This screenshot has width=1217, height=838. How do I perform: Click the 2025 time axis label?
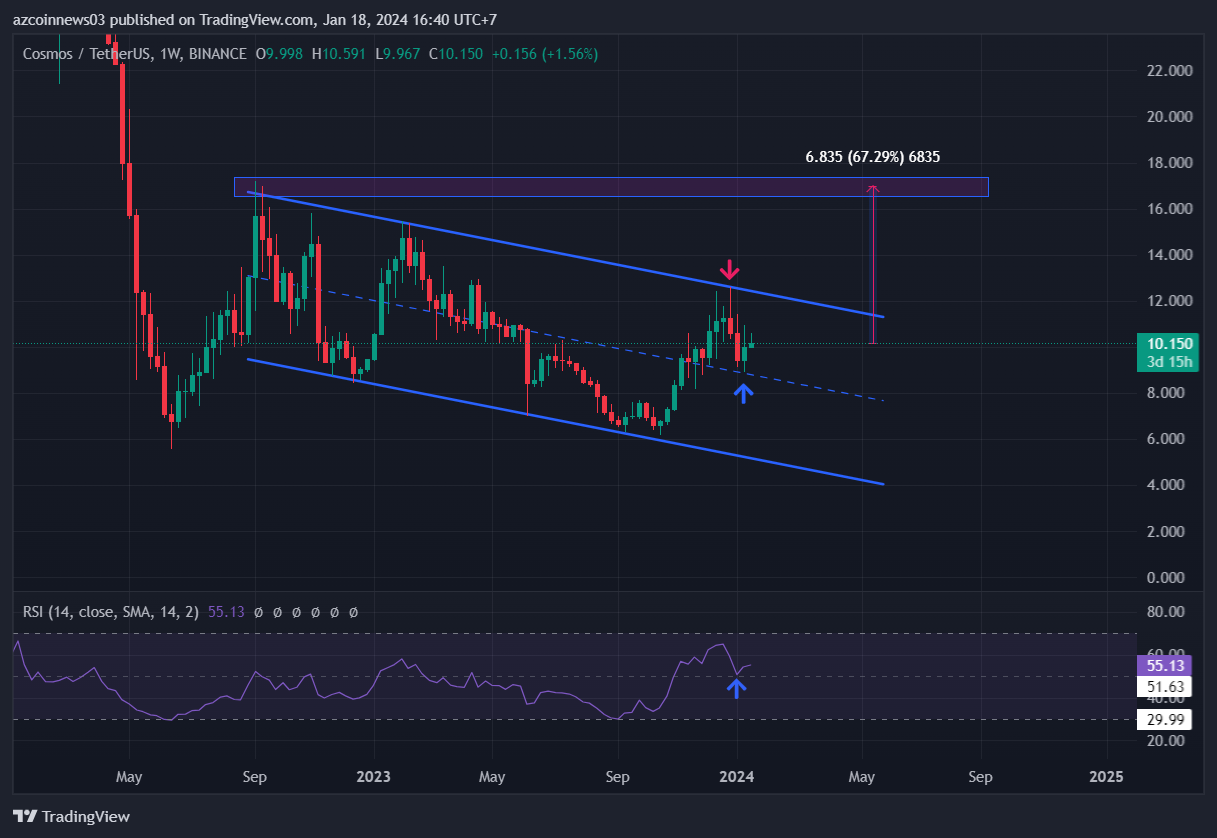[x=1105, y=776]
